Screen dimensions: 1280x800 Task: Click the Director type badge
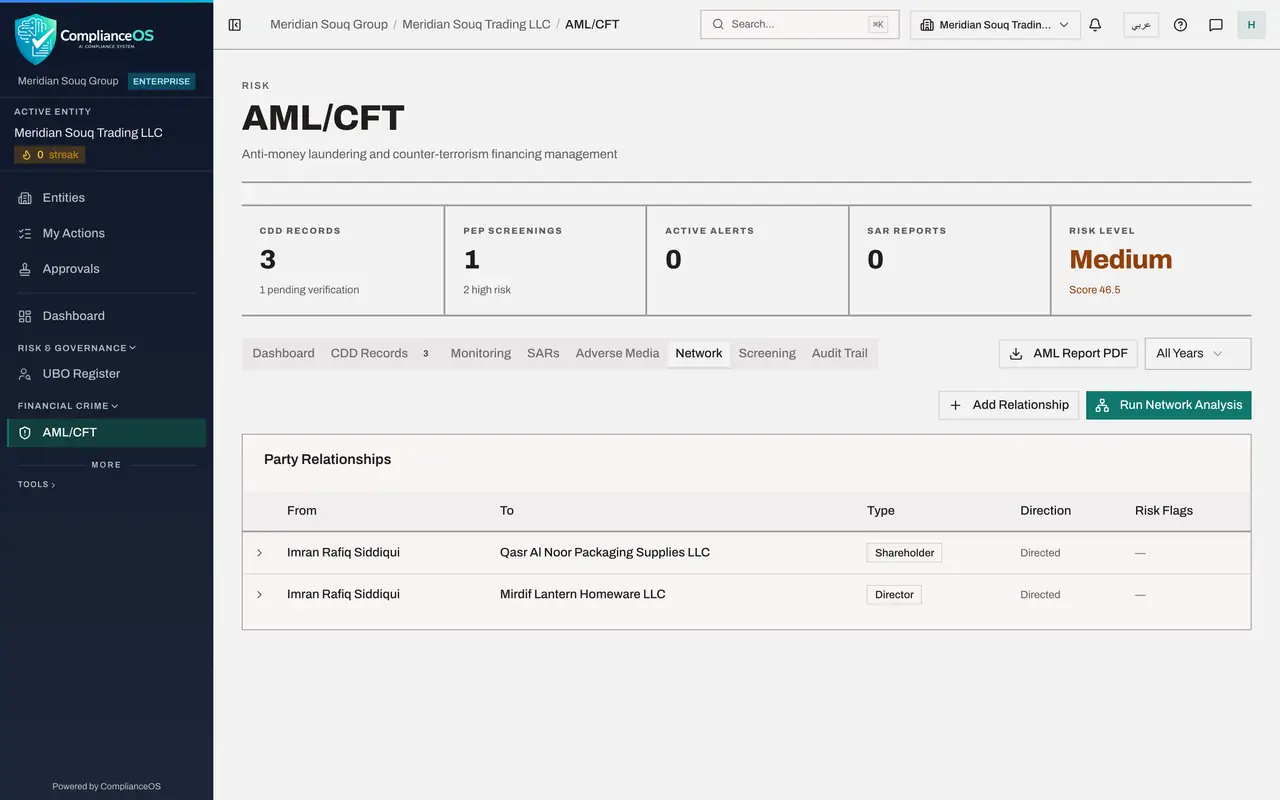(x=894, y=595)
